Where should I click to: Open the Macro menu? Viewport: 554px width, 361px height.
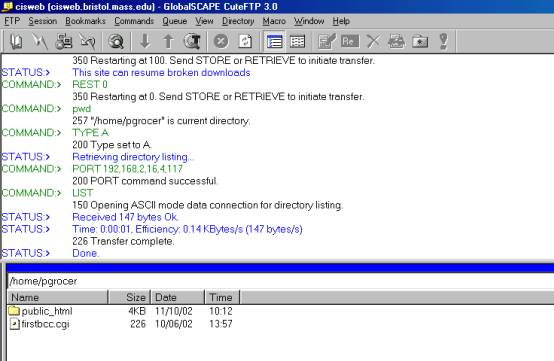274,21
